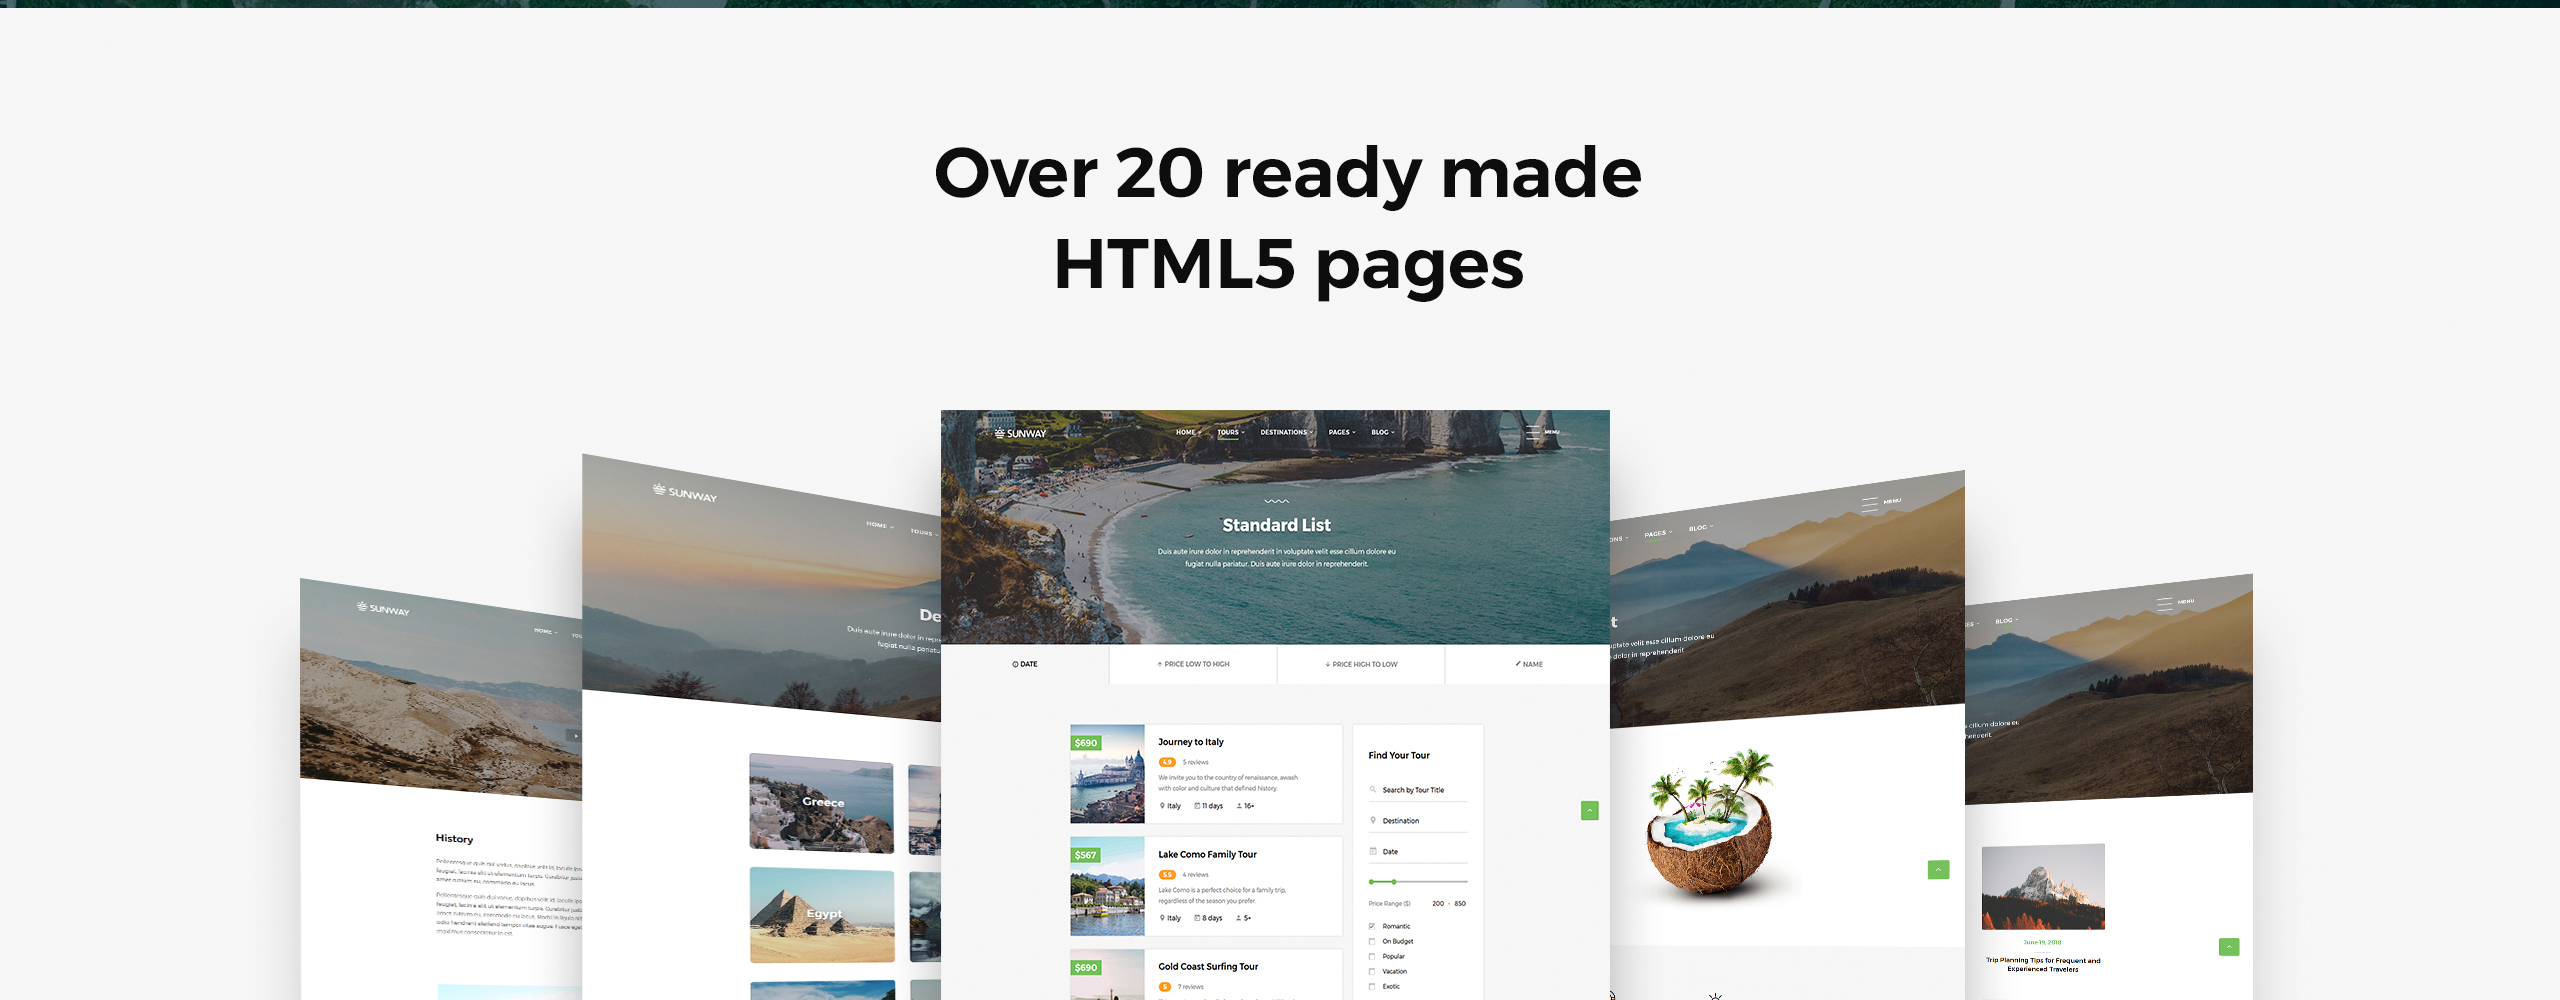Open the hamburger menu in center page
This screenshot has width=2560, height=1000.
[x=1533, y=432]
